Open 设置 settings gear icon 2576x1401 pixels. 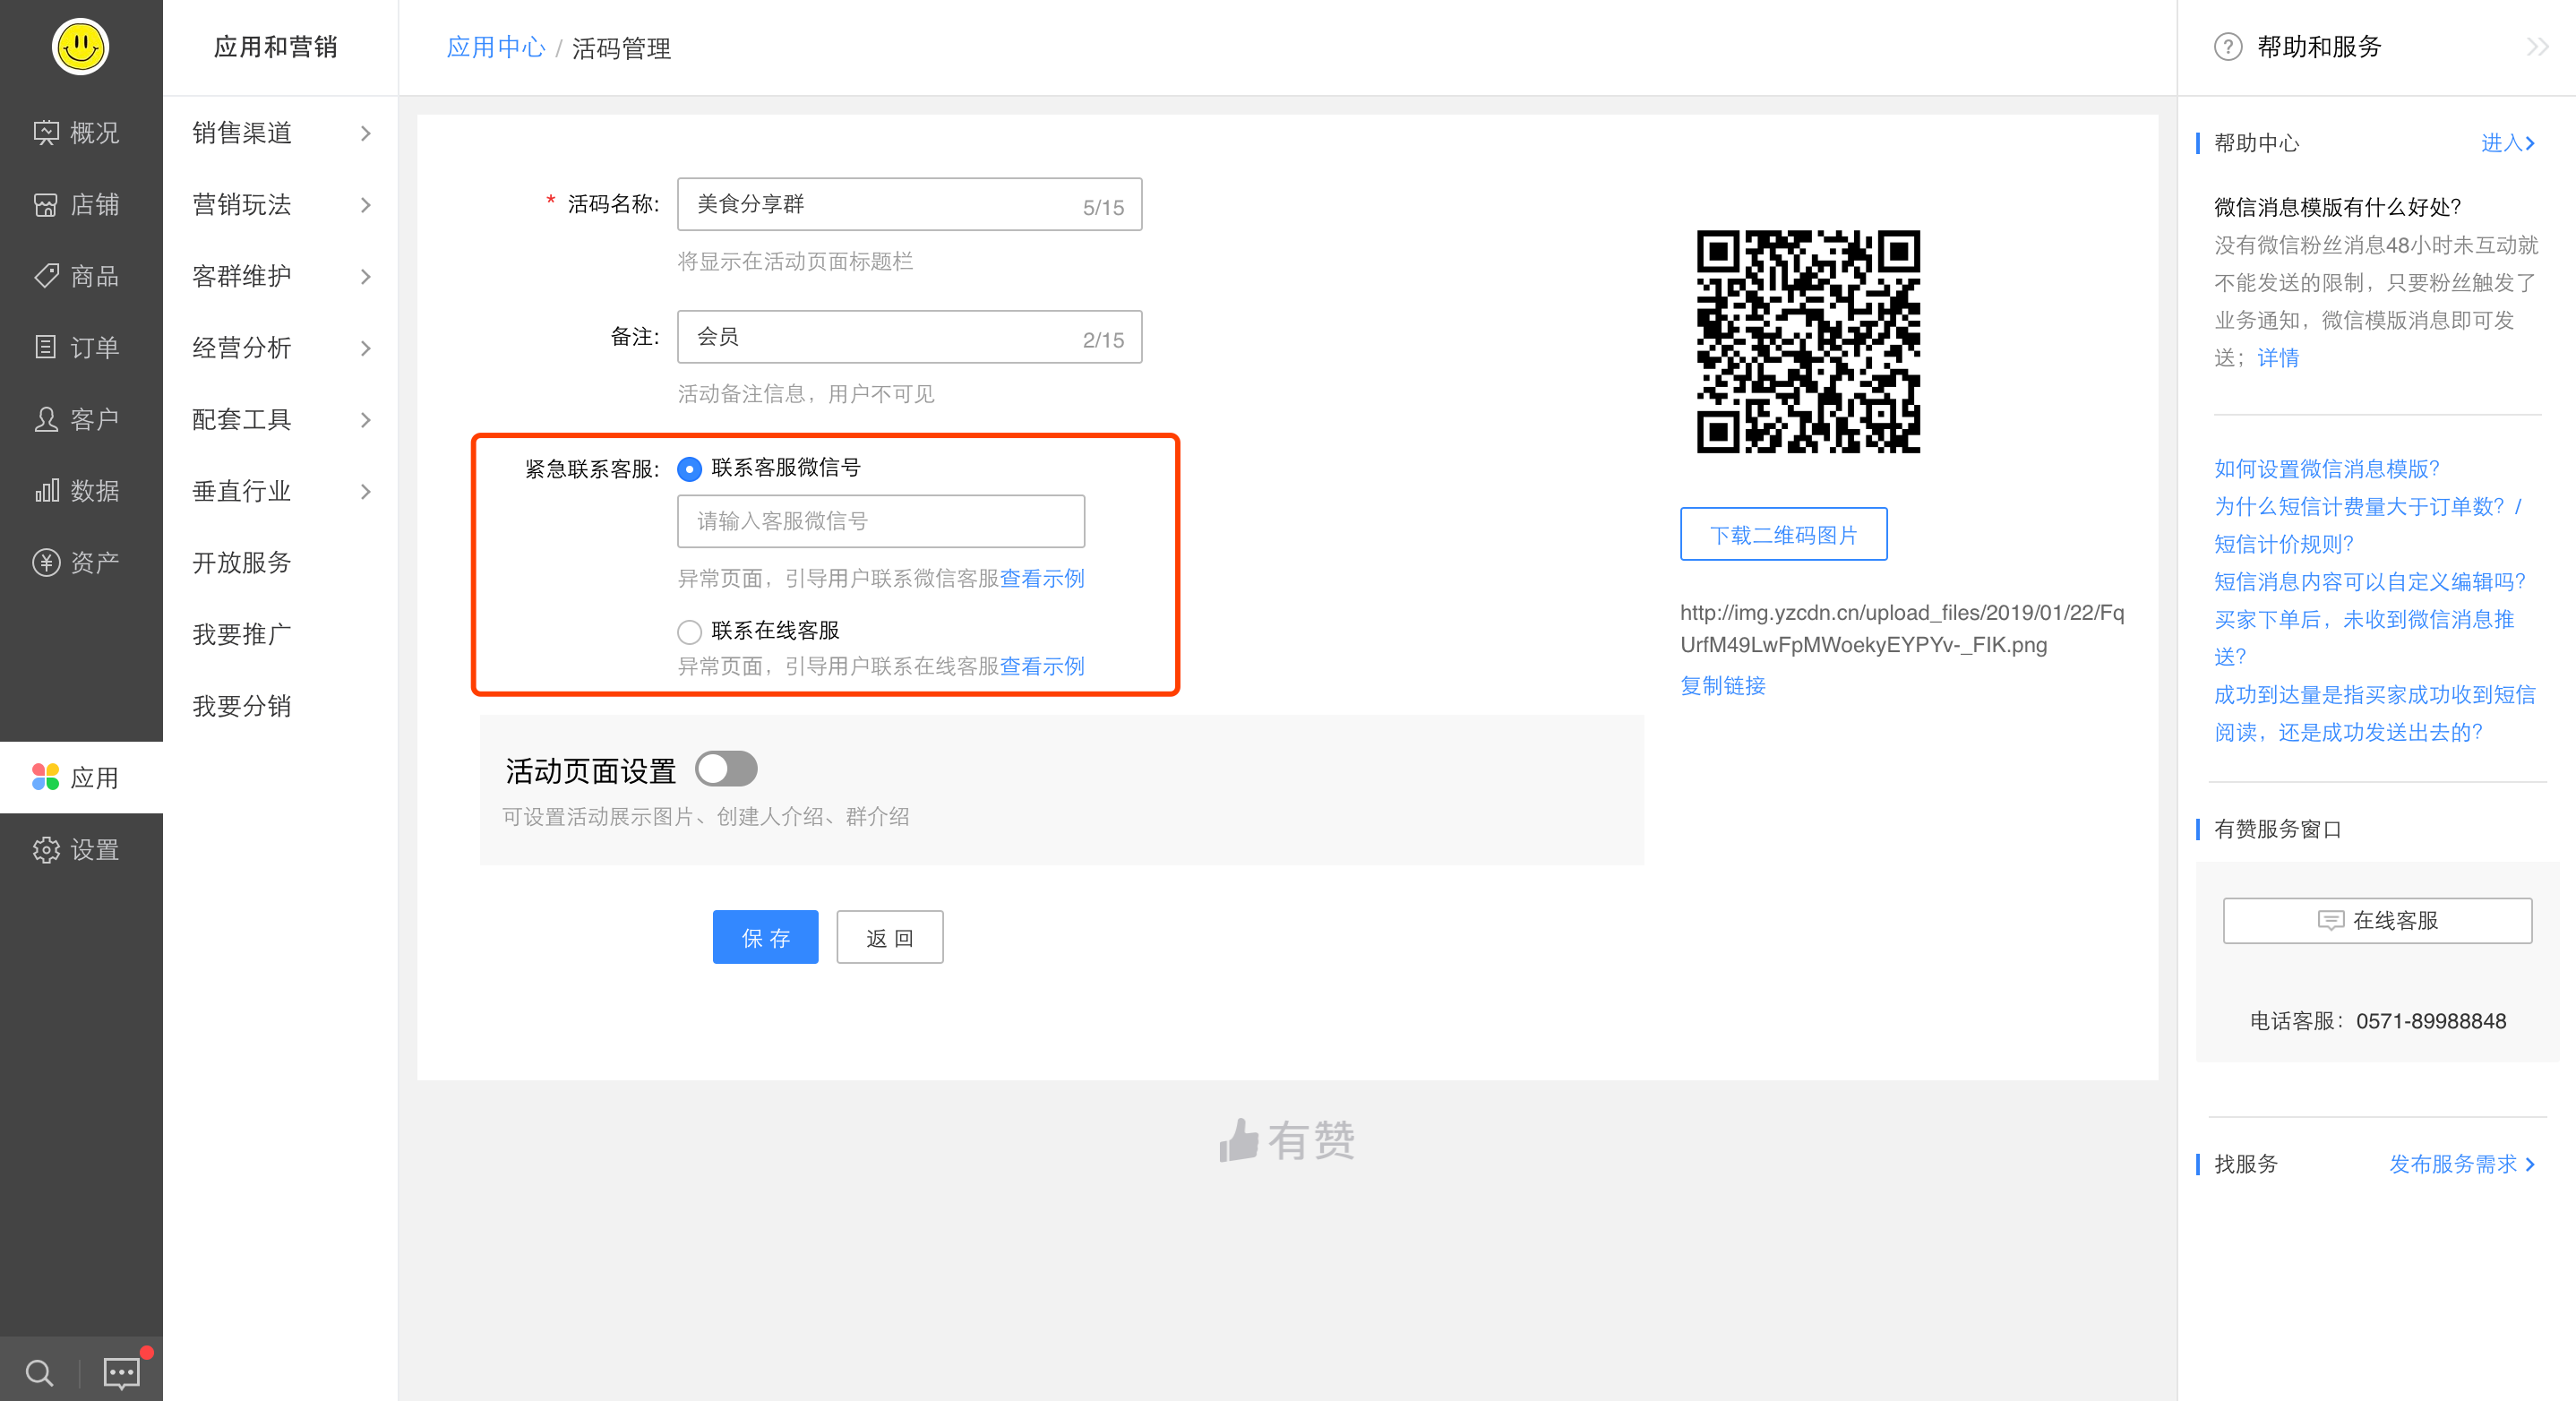pos(46,849)
